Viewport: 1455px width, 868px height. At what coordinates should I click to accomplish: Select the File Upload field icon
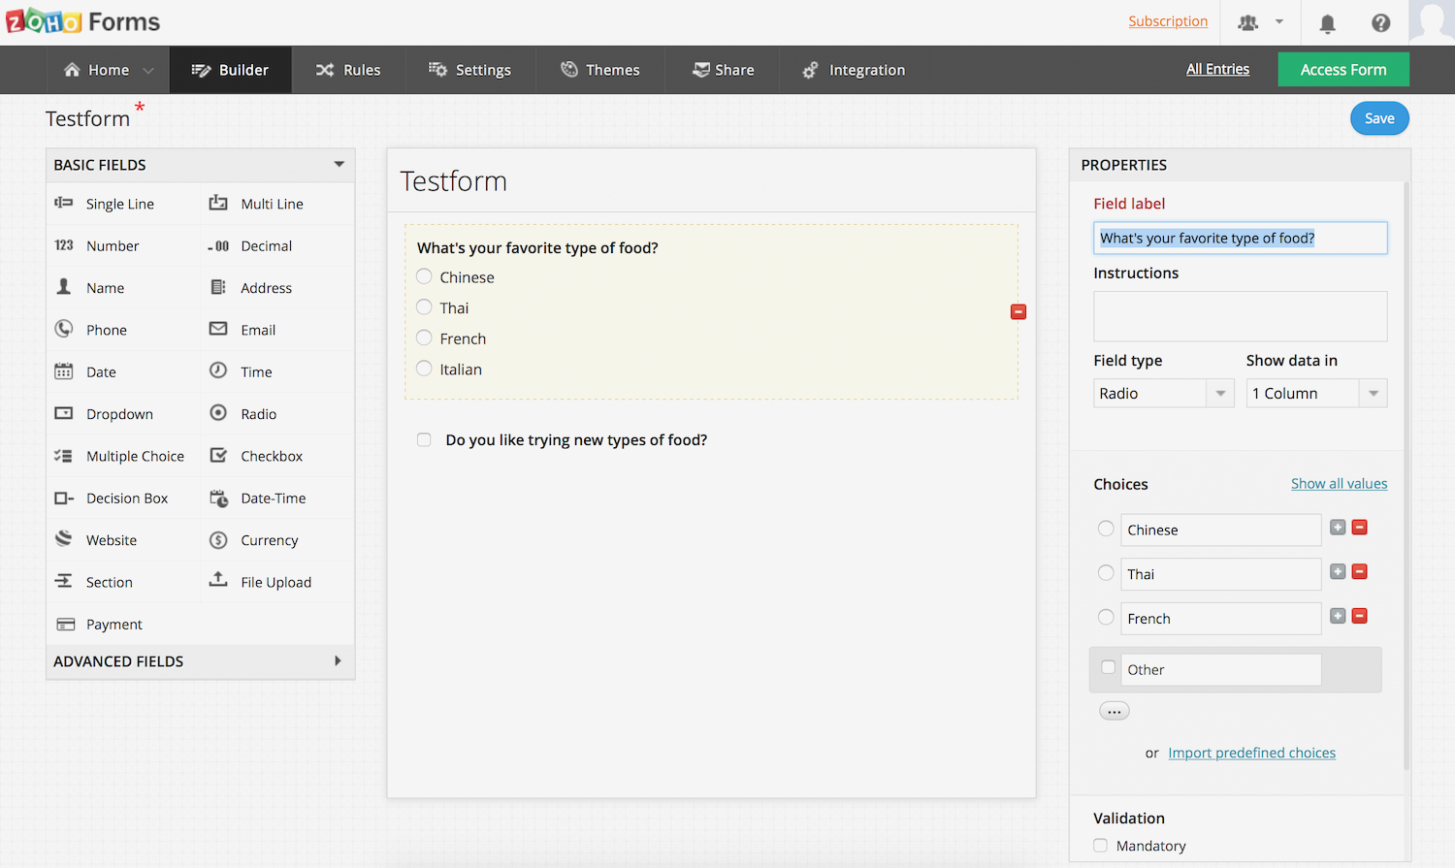[x=218, y=580]
